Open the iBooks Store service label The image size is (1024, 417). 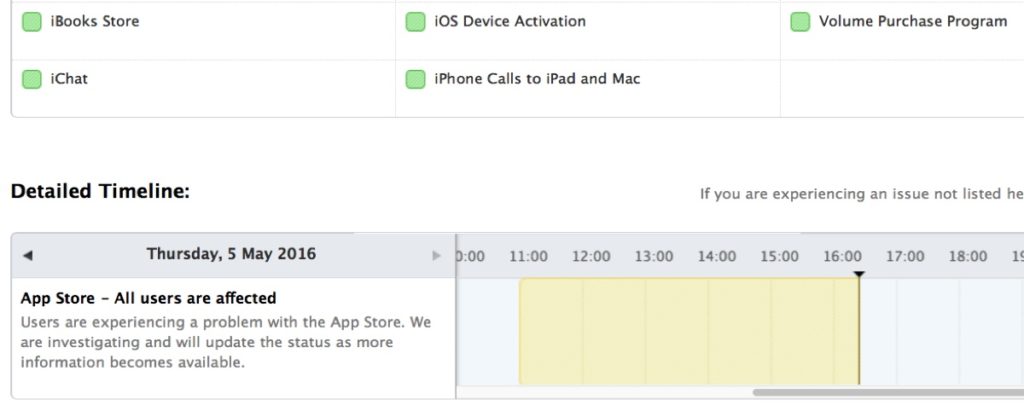tap(94, 21)
